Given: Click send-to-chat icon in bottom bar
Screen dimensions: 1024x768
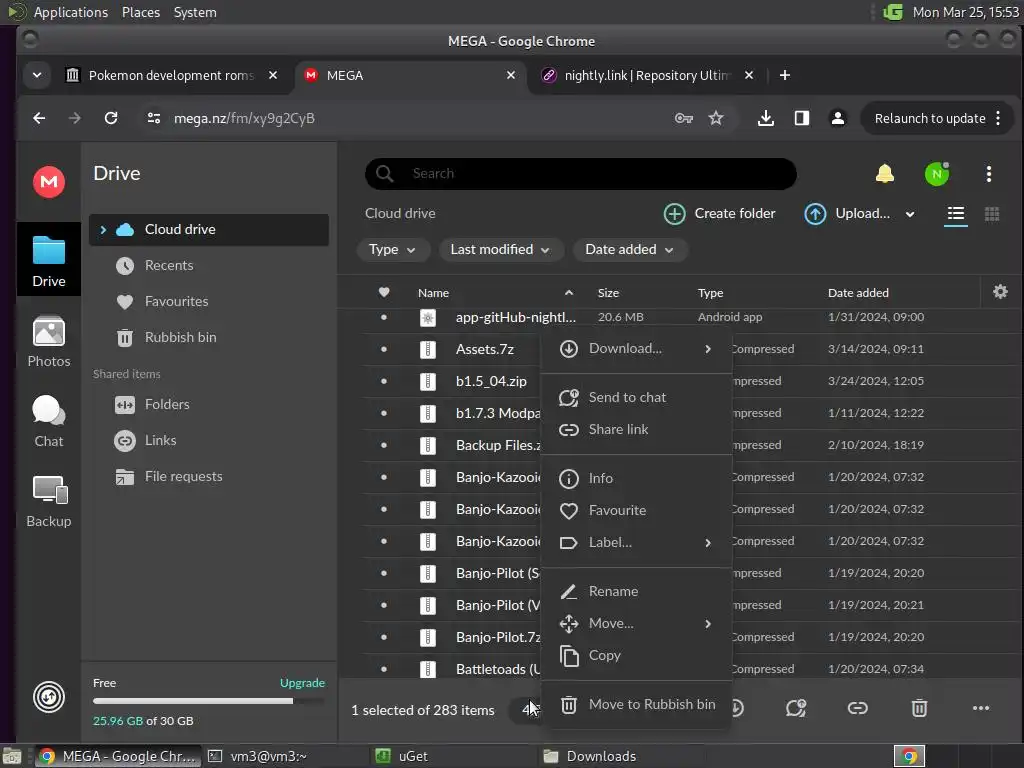Looking at the screenshot, I should [795, 708].
